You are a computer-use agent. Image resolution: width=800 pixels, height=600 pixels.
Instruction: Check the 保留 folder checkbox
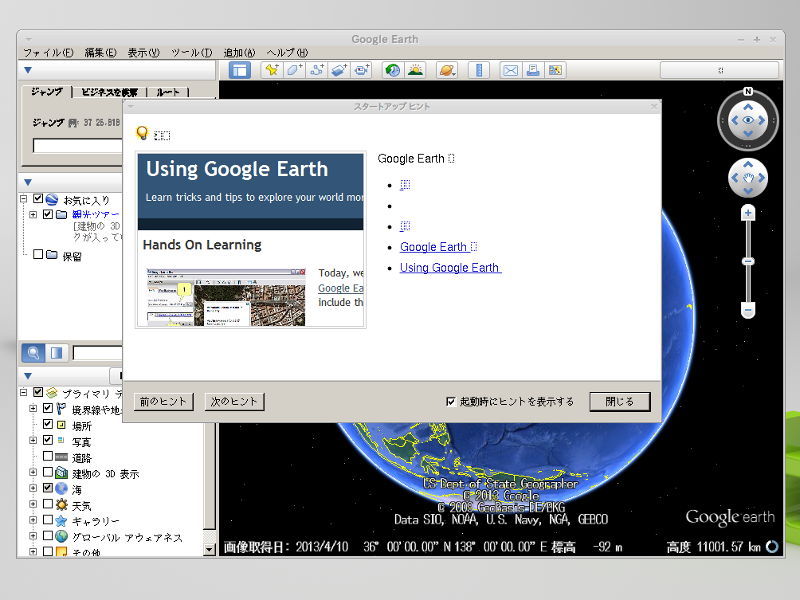[38, 254]
